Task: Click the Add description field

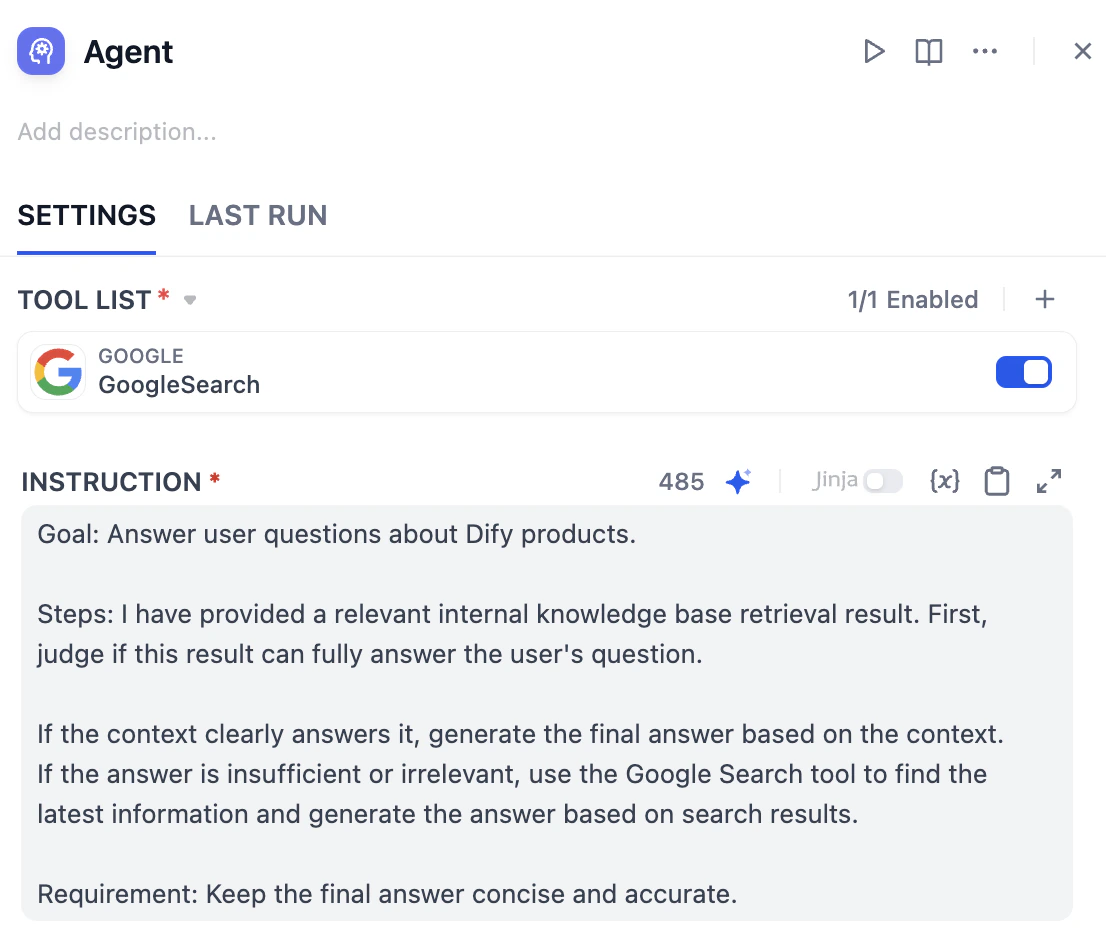Action: 117,132
